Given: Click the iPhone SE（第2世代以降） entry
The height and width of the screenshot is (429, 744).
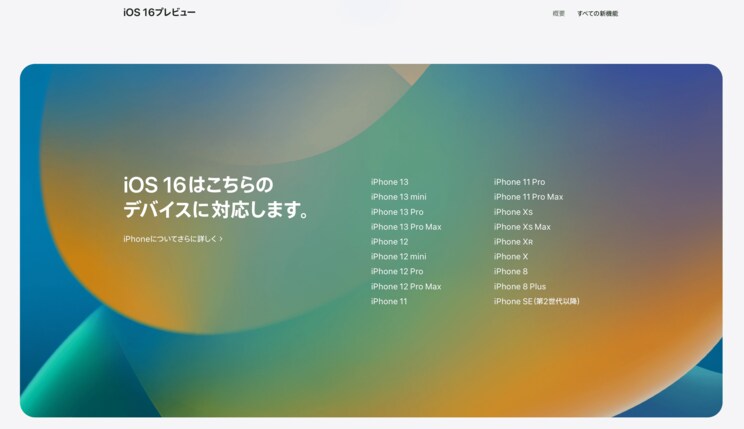Looking at the screenshot, I should coord(536,301).
